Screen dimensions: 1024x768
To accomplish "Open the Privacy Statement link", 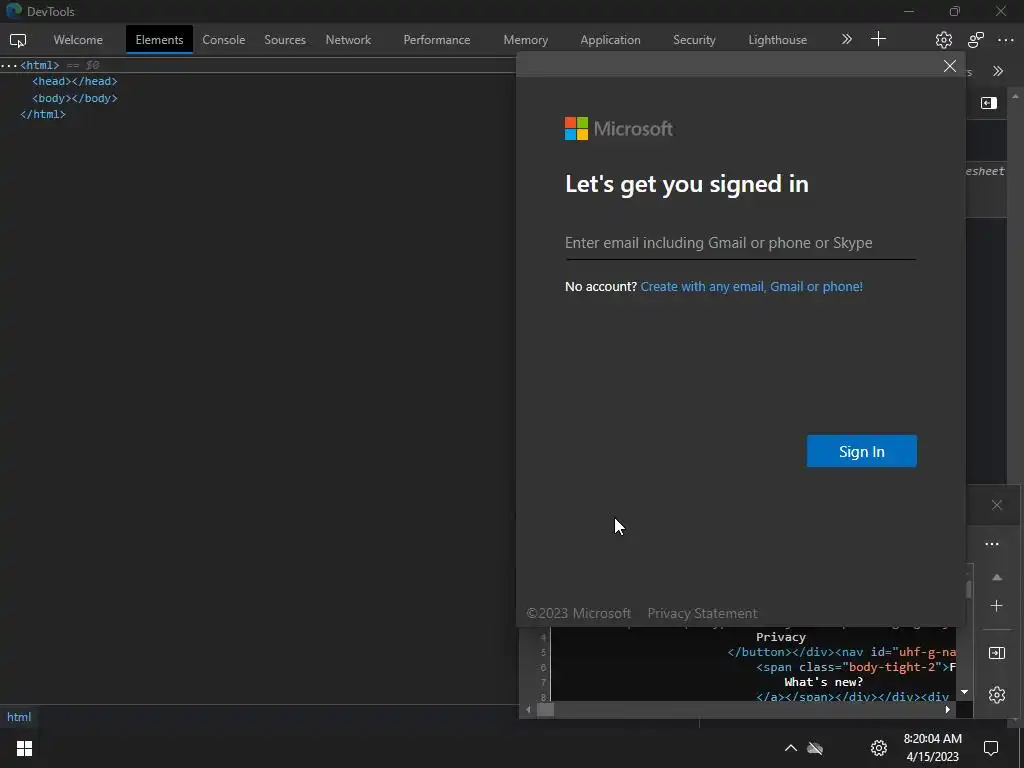I will click(702, 613).
